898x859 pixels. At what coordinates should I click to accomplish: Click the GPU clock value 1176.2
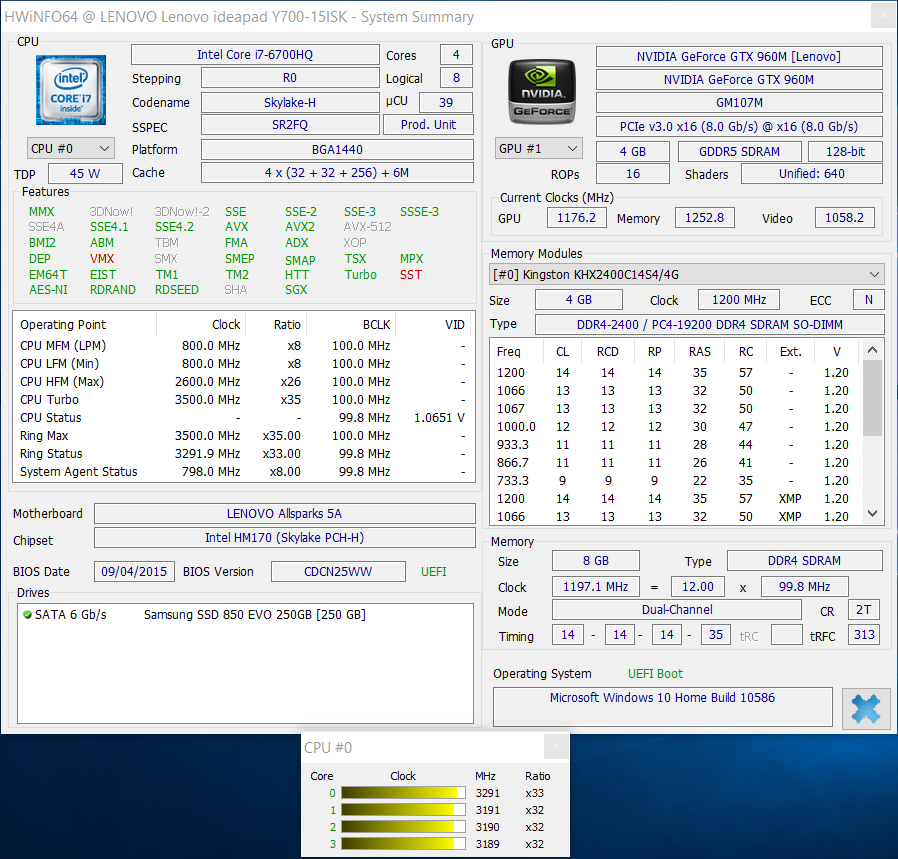[x=577, y=218]
